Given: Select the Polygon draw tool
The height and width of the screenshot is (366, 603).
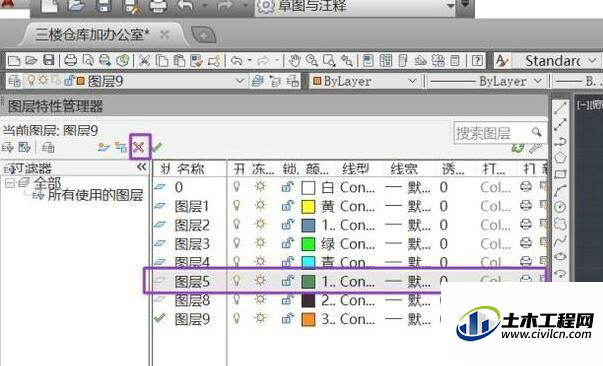Looking at the screenshot, I should tap(560, 158).
